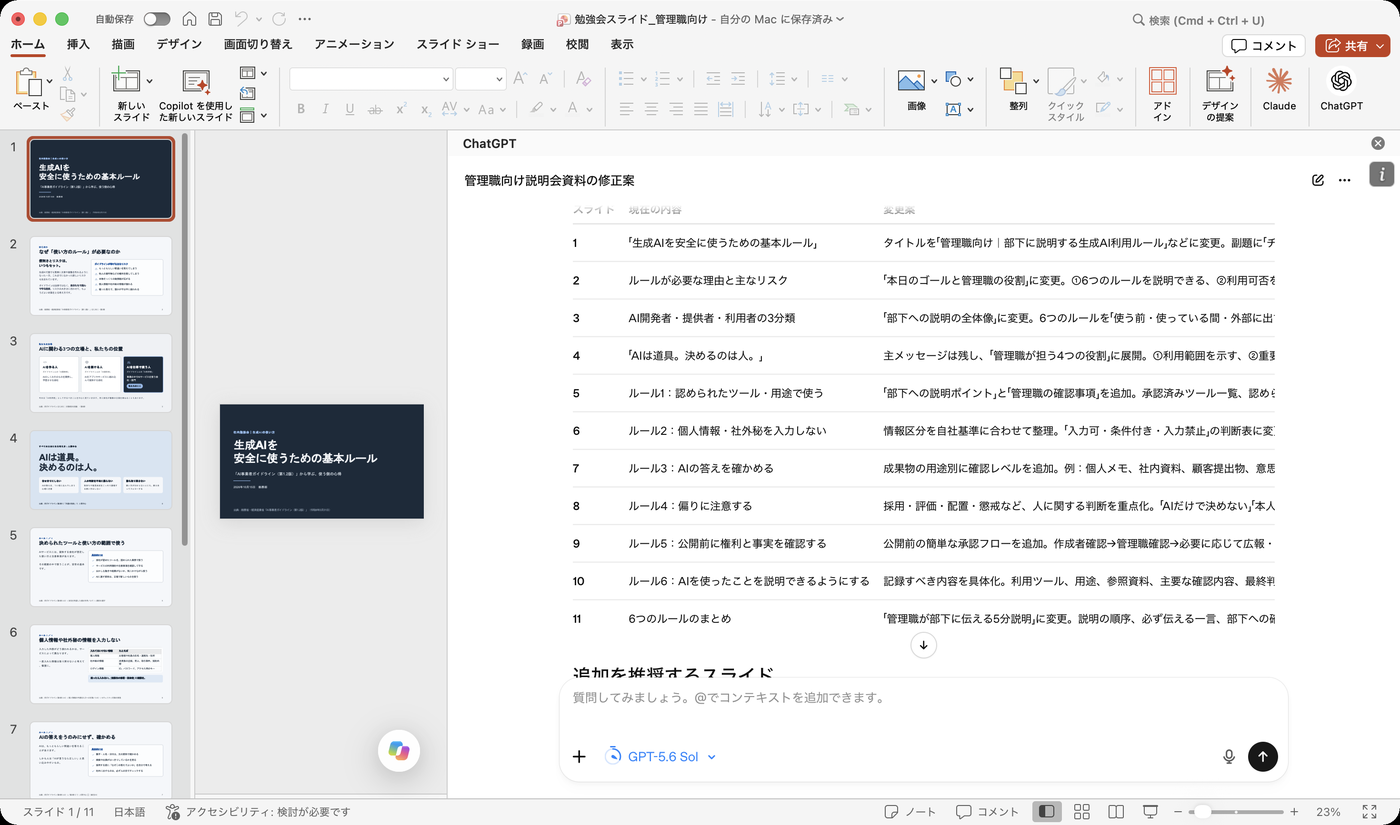Open reading view from the status bar
Image resolution: width=1400 pixels, height=825 pixels.
tap(1116, 812)
